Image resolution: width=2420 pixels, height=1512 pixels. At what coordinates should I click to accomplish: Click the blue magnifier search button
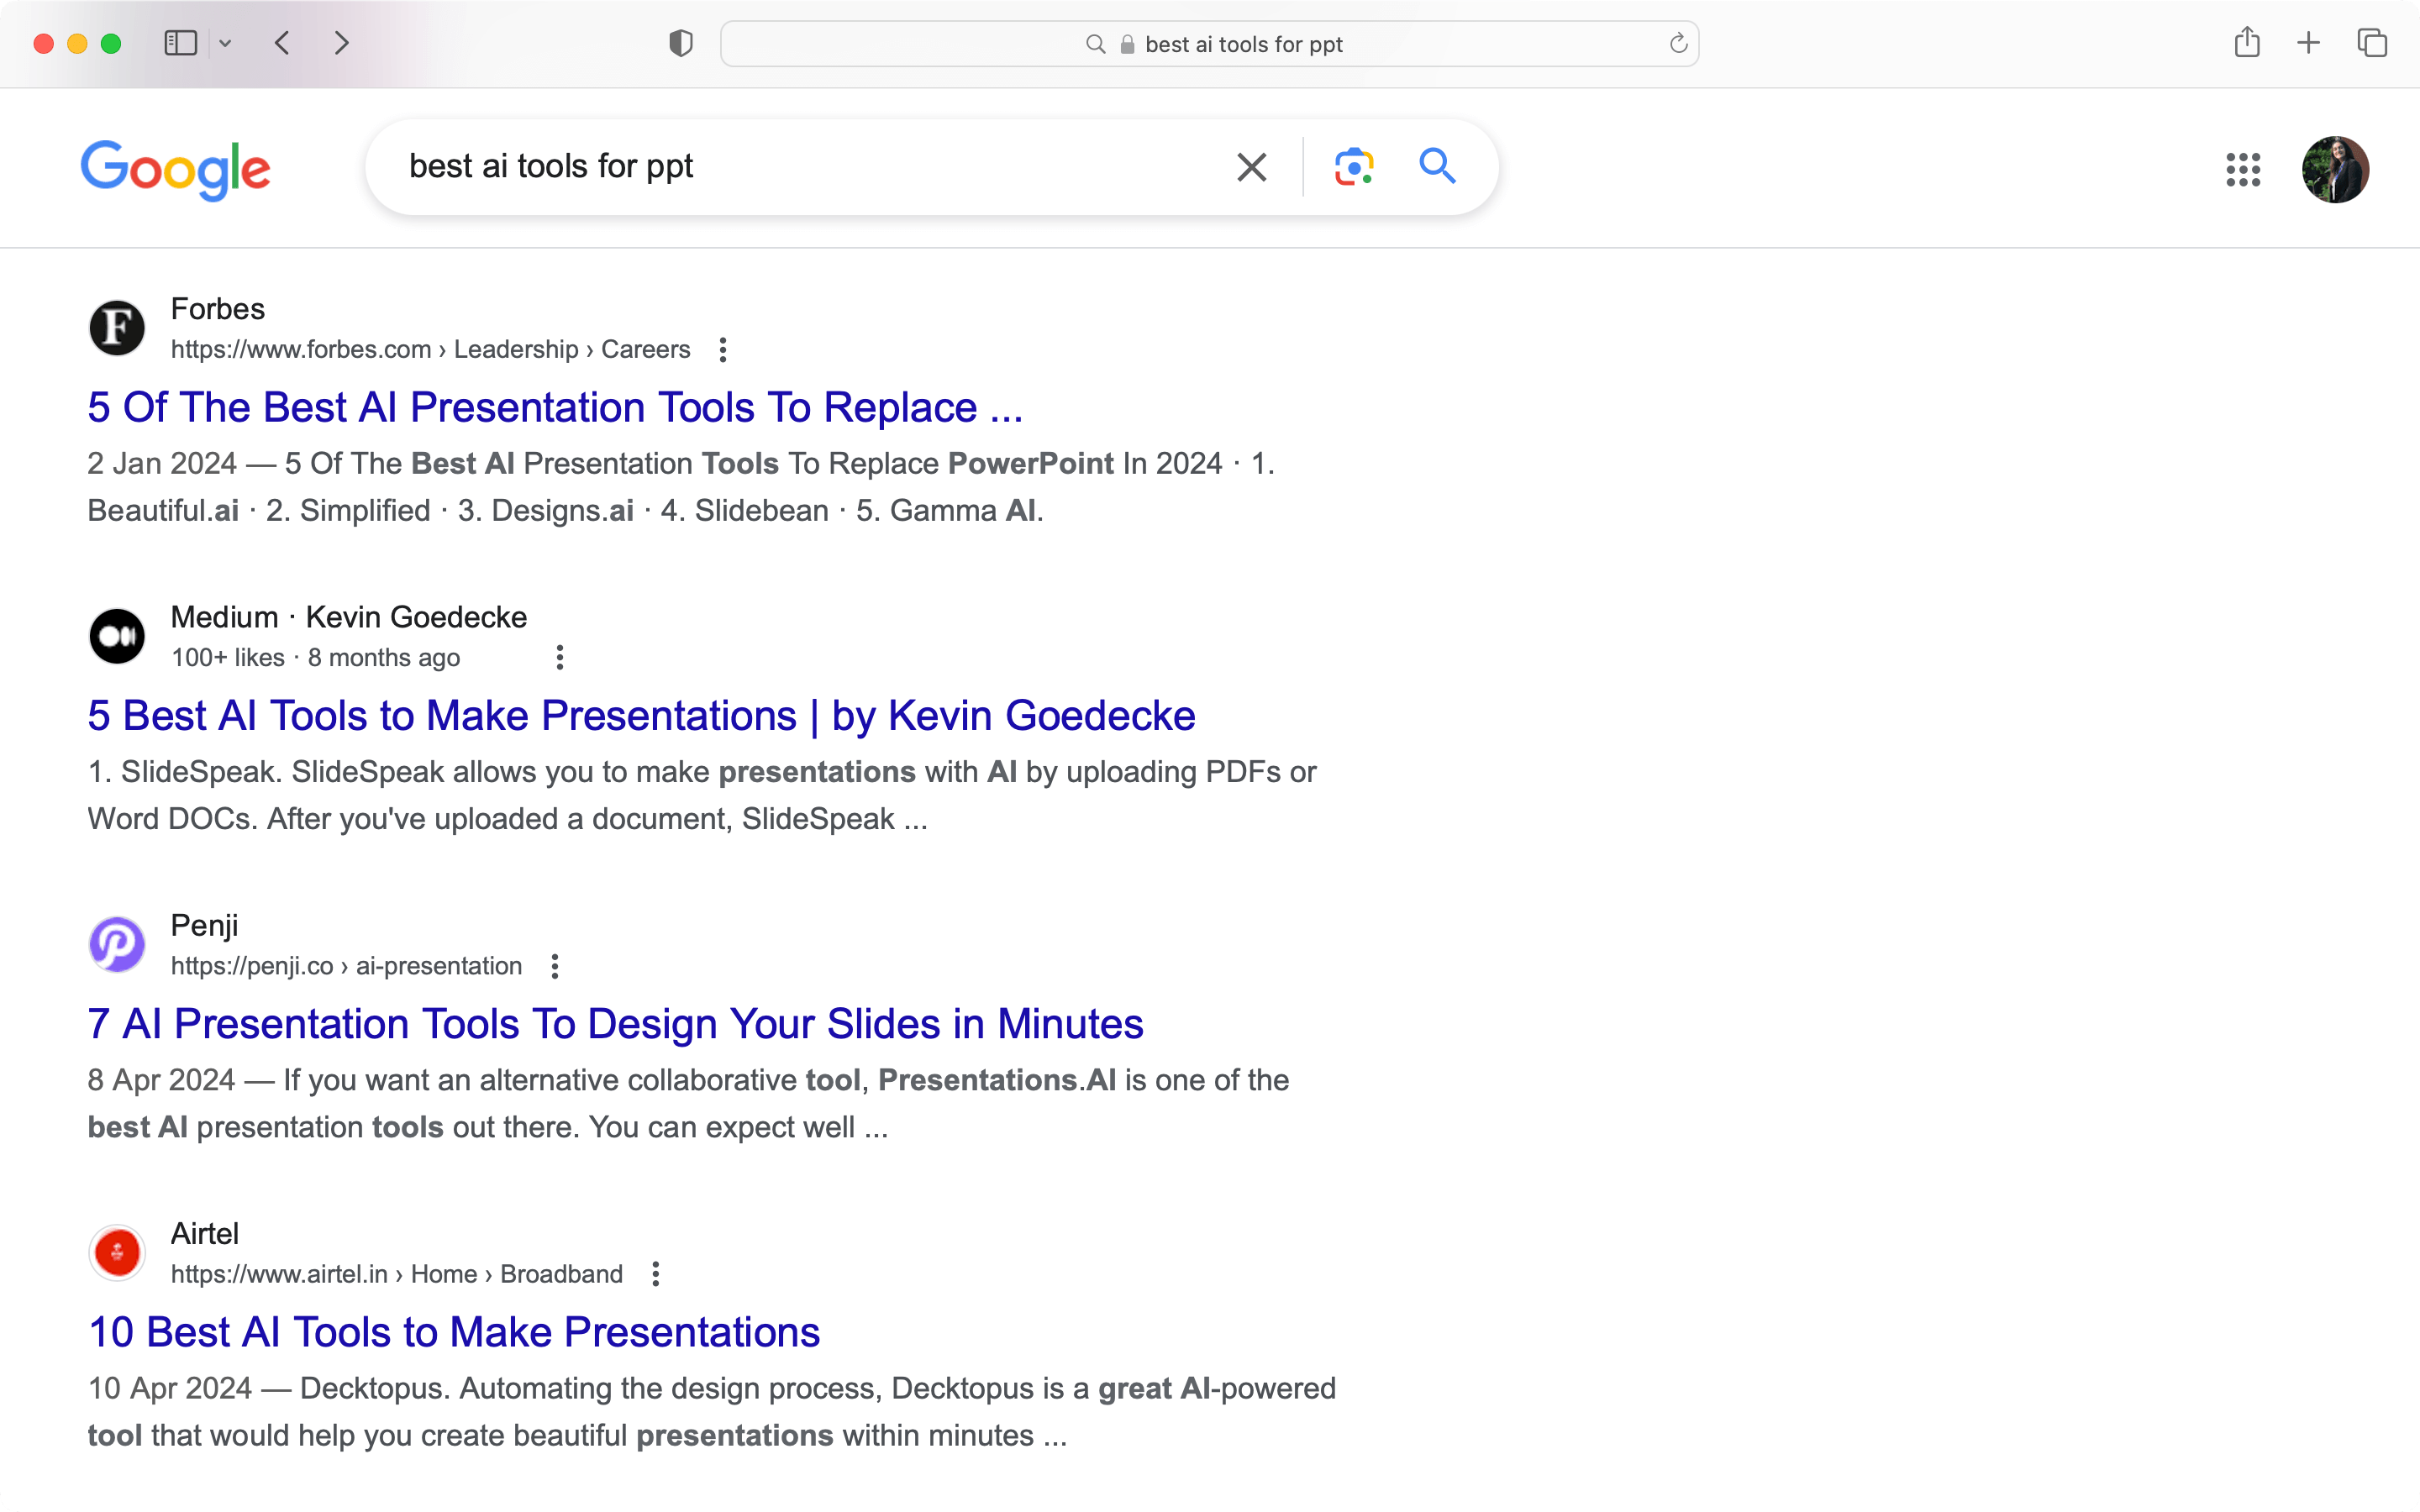(1437, 166)
